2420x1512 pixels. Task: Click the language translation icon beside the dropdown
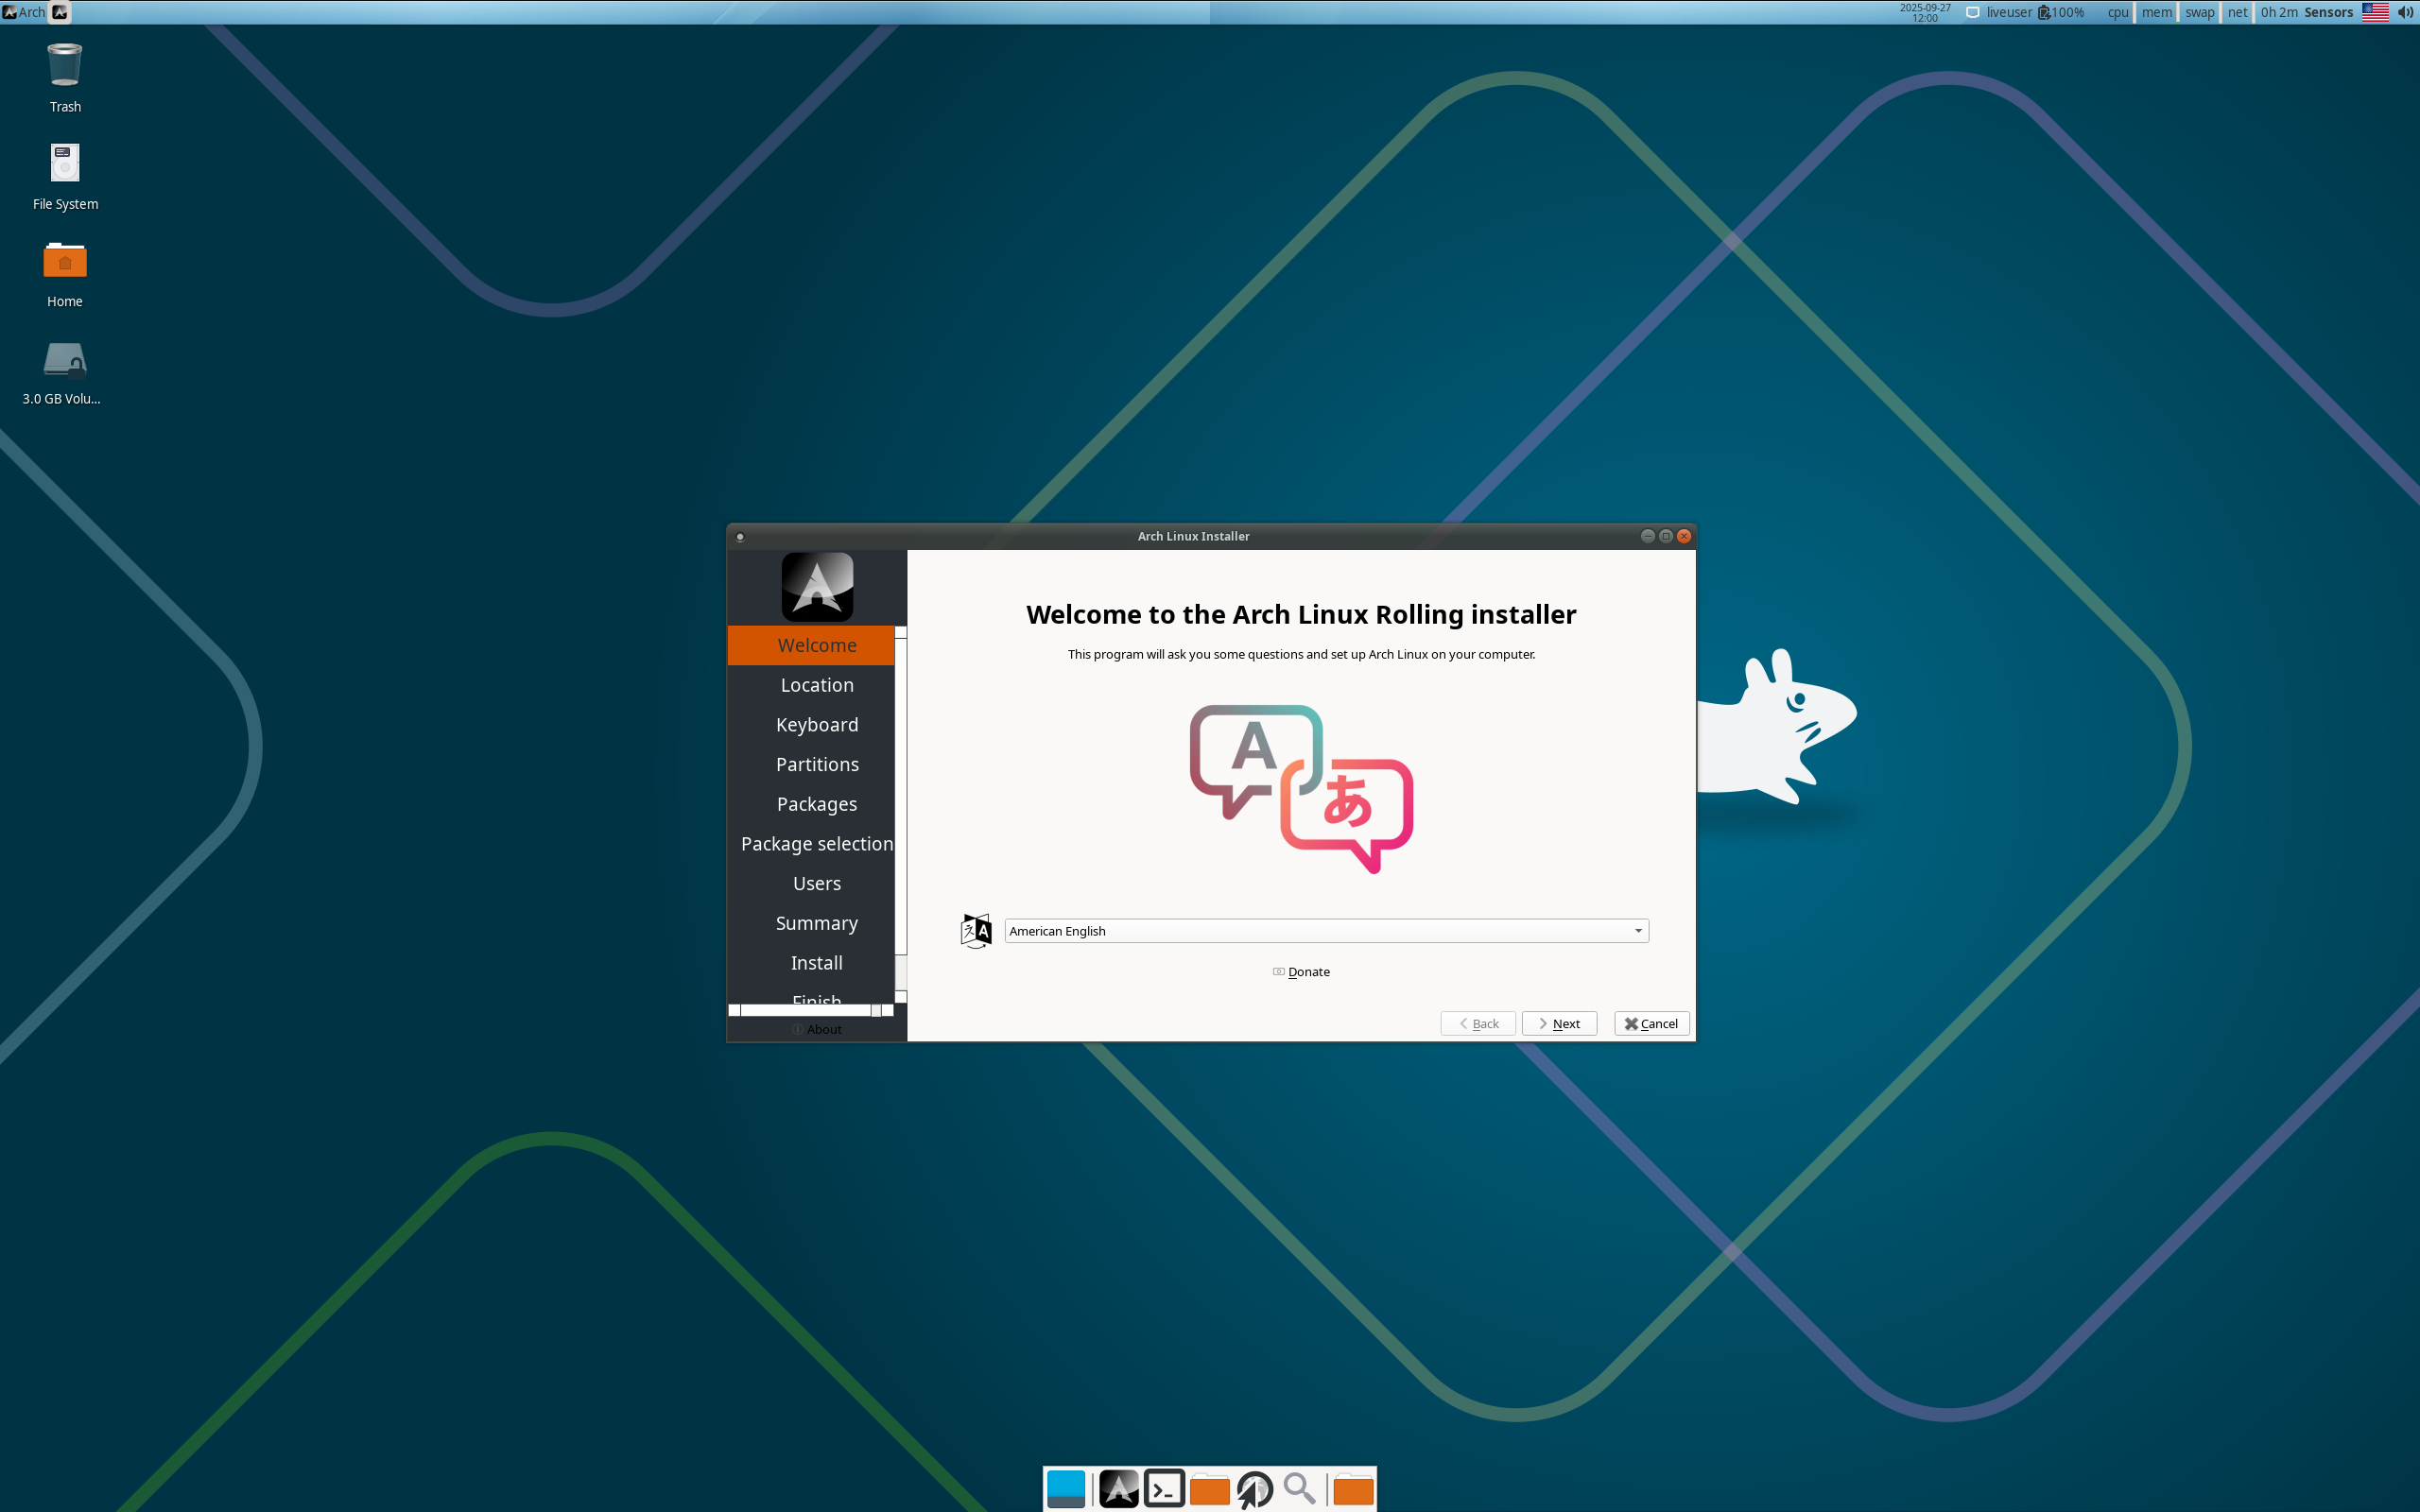[976, 931]
